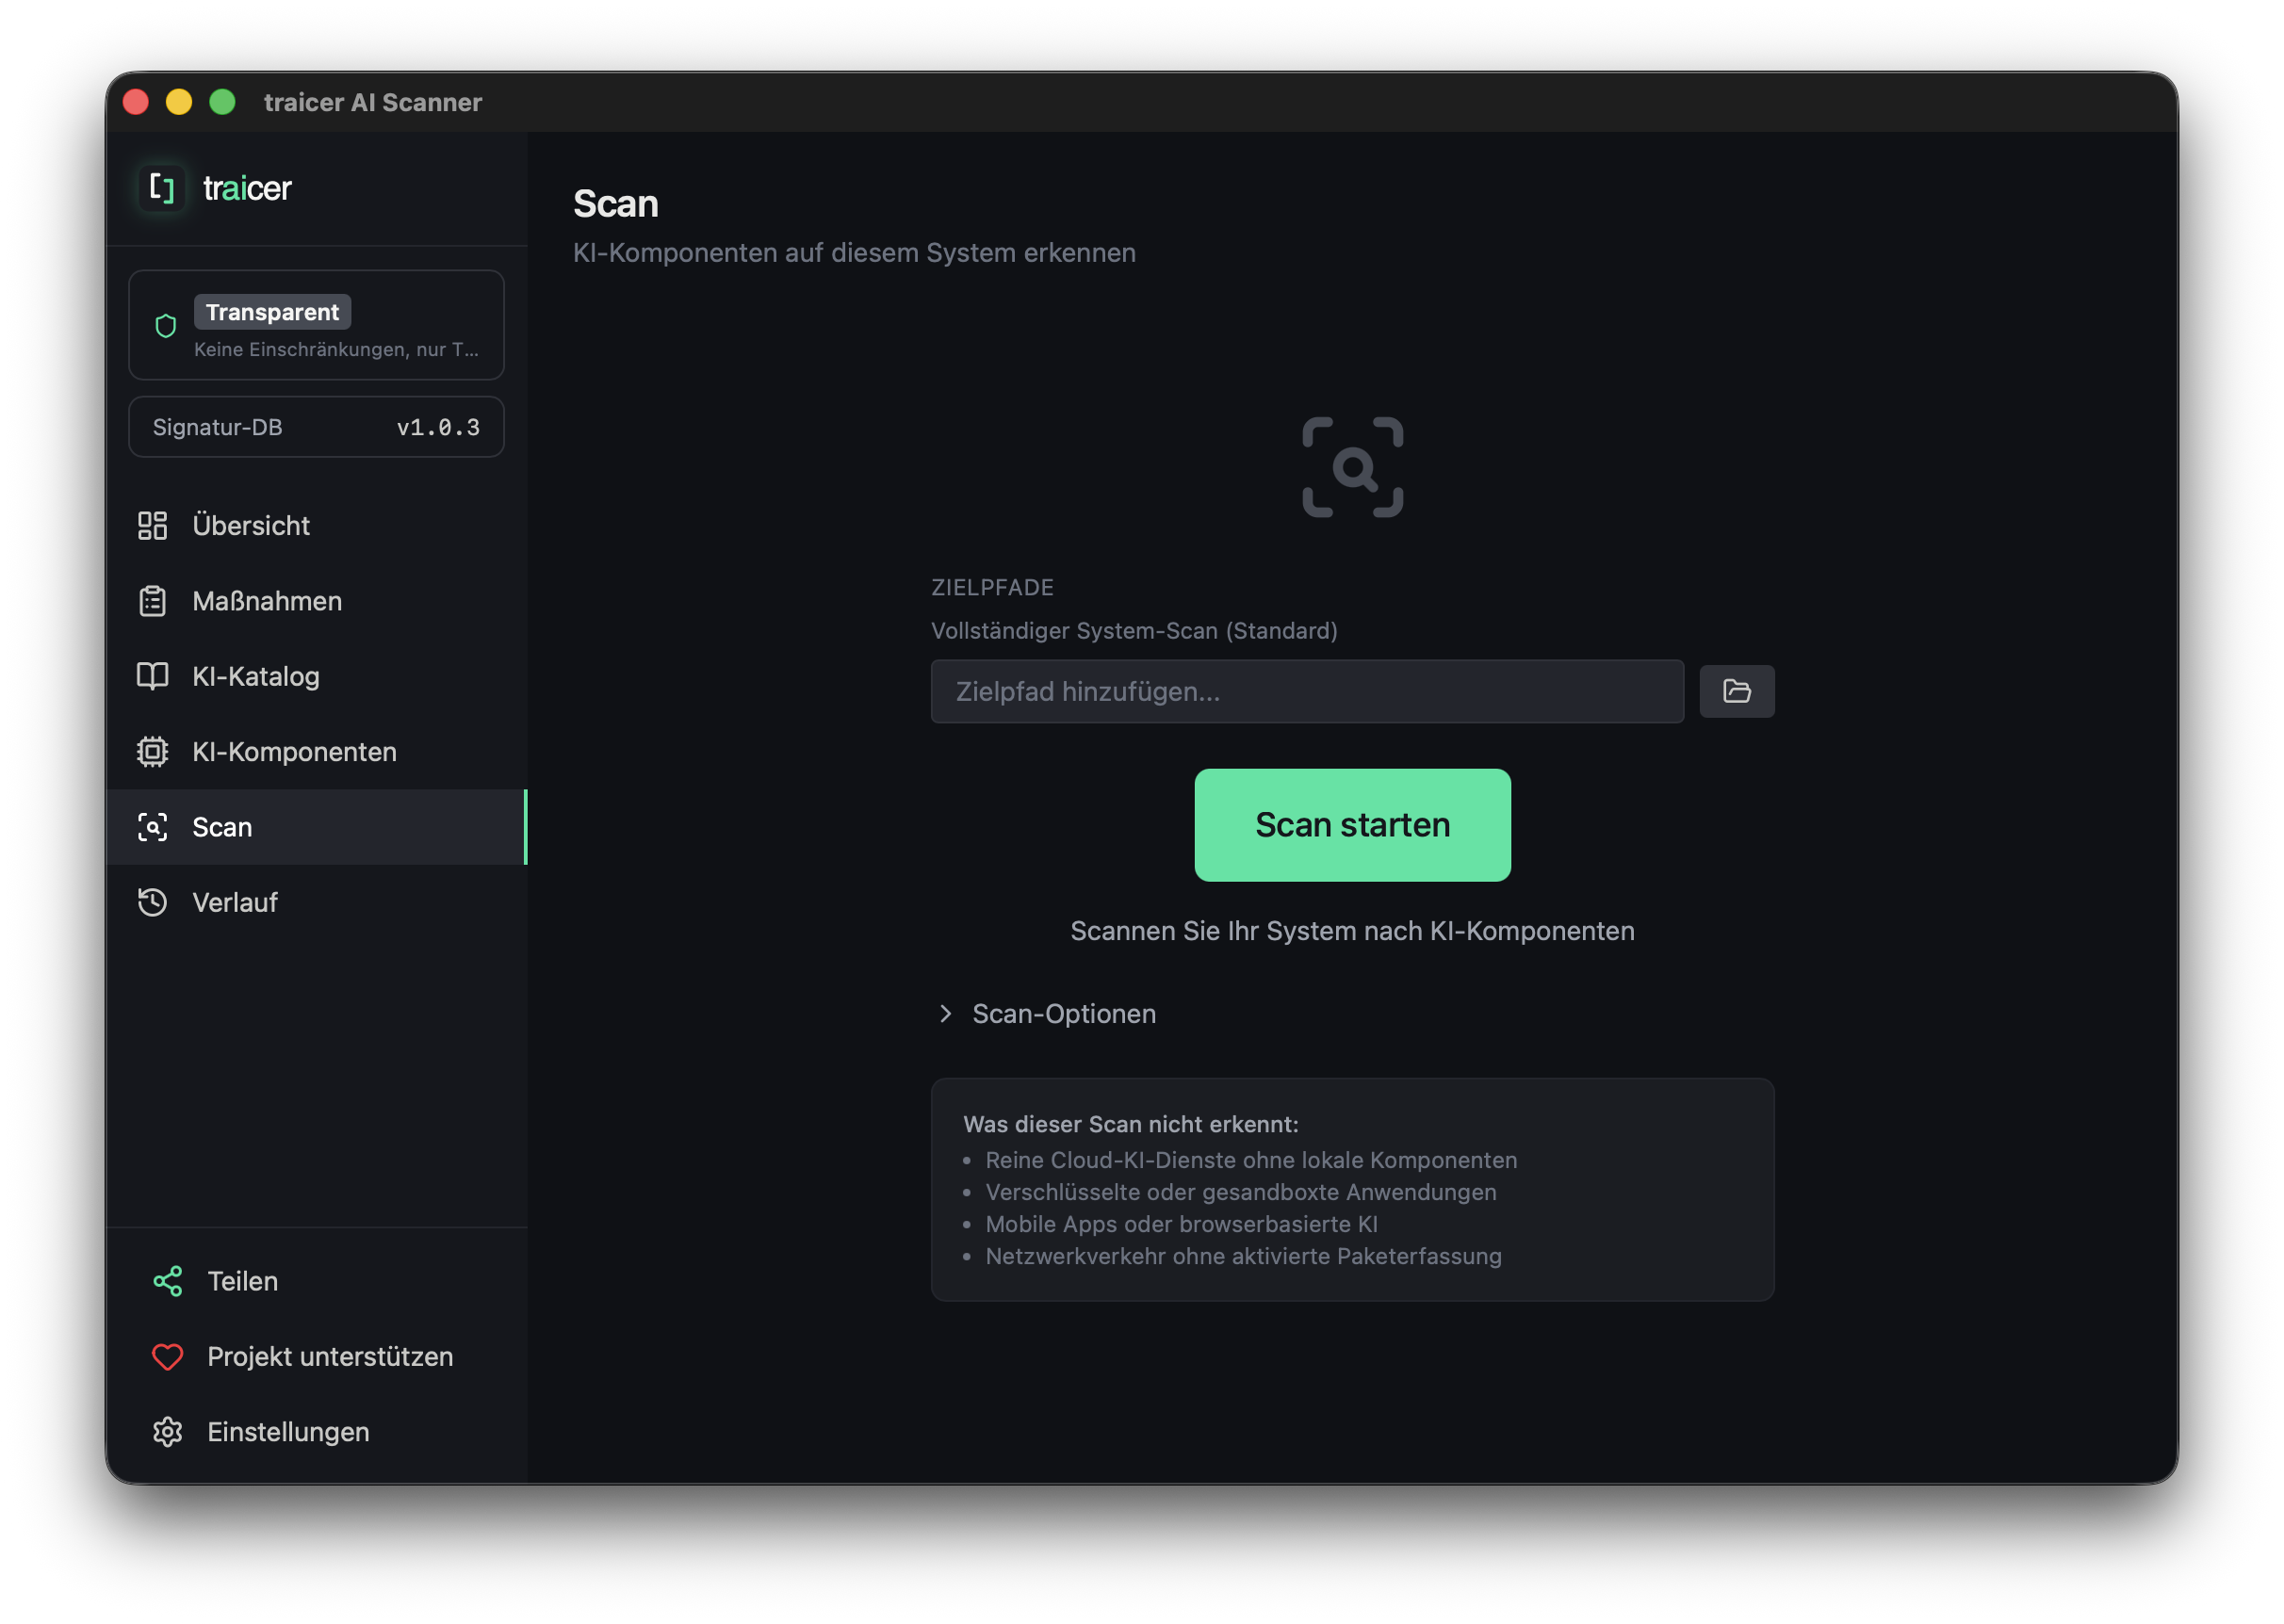Screen dimensions: 2284x1624
Task: Click Teilen to share the app
Action: tap(317, 1282)
